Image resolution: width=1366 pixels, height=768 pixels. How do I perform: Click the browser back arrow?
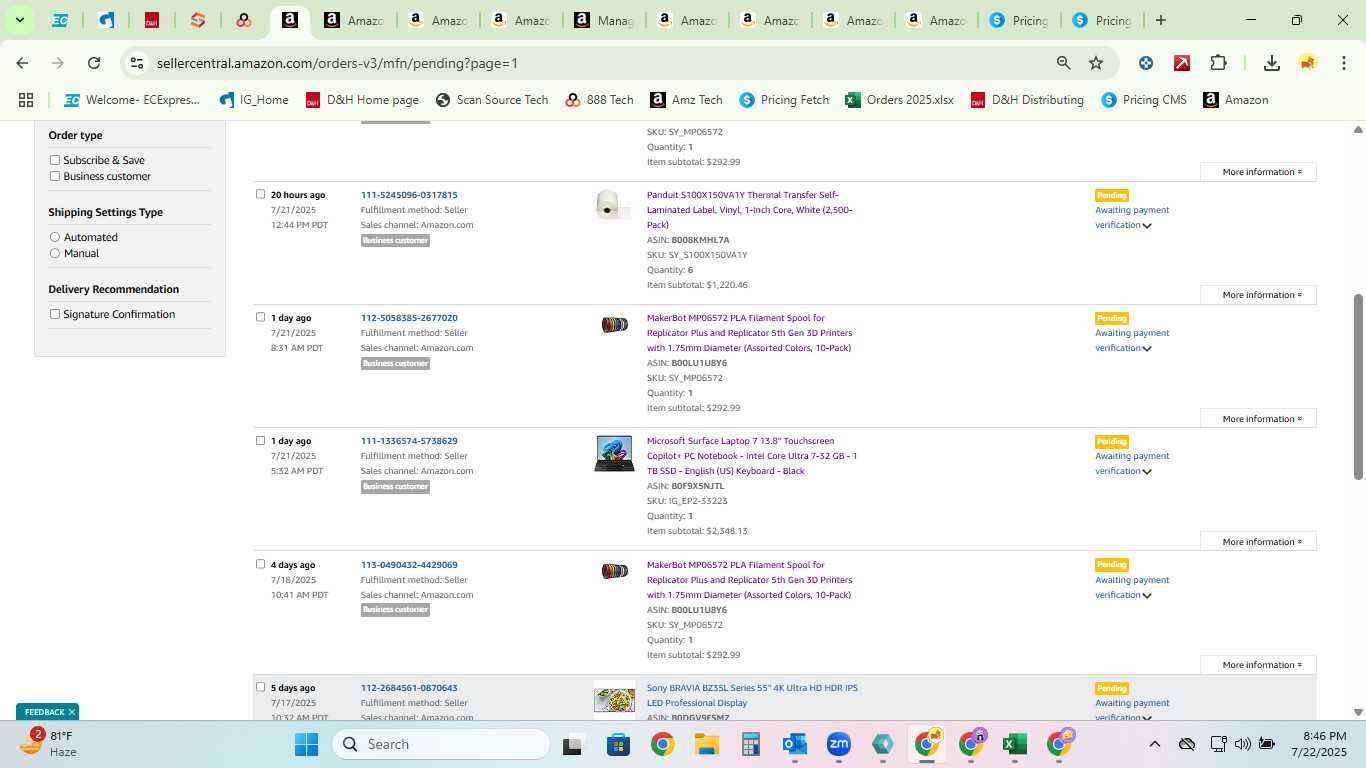point(22,63)
